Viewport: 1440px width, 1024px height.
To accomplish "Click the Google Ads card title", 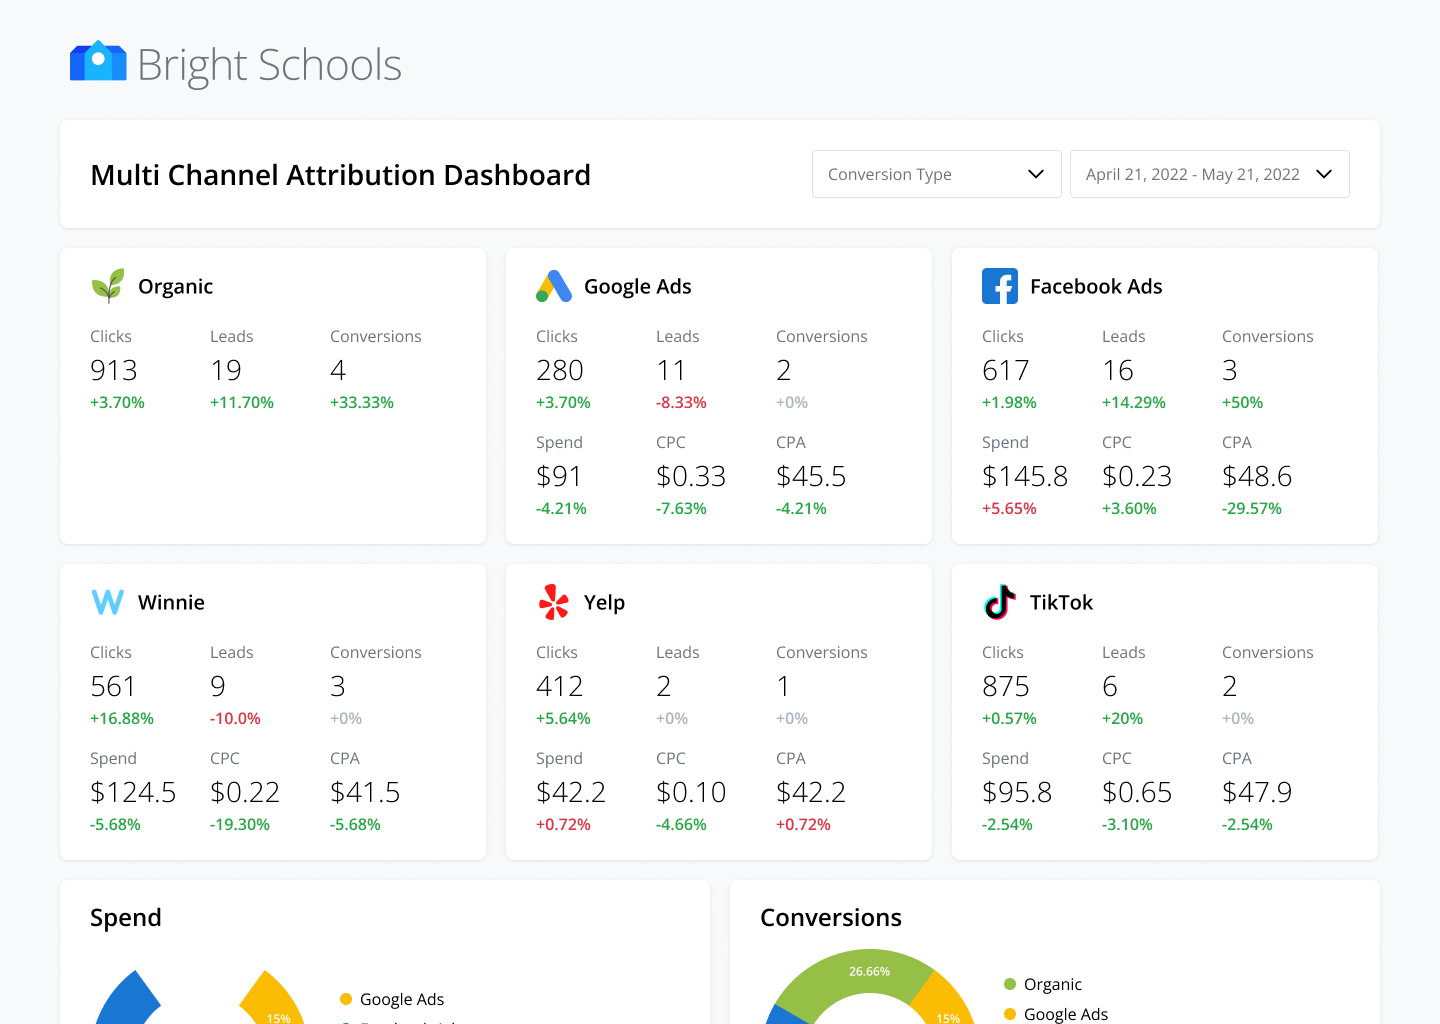I will click(x=638, y=287).
